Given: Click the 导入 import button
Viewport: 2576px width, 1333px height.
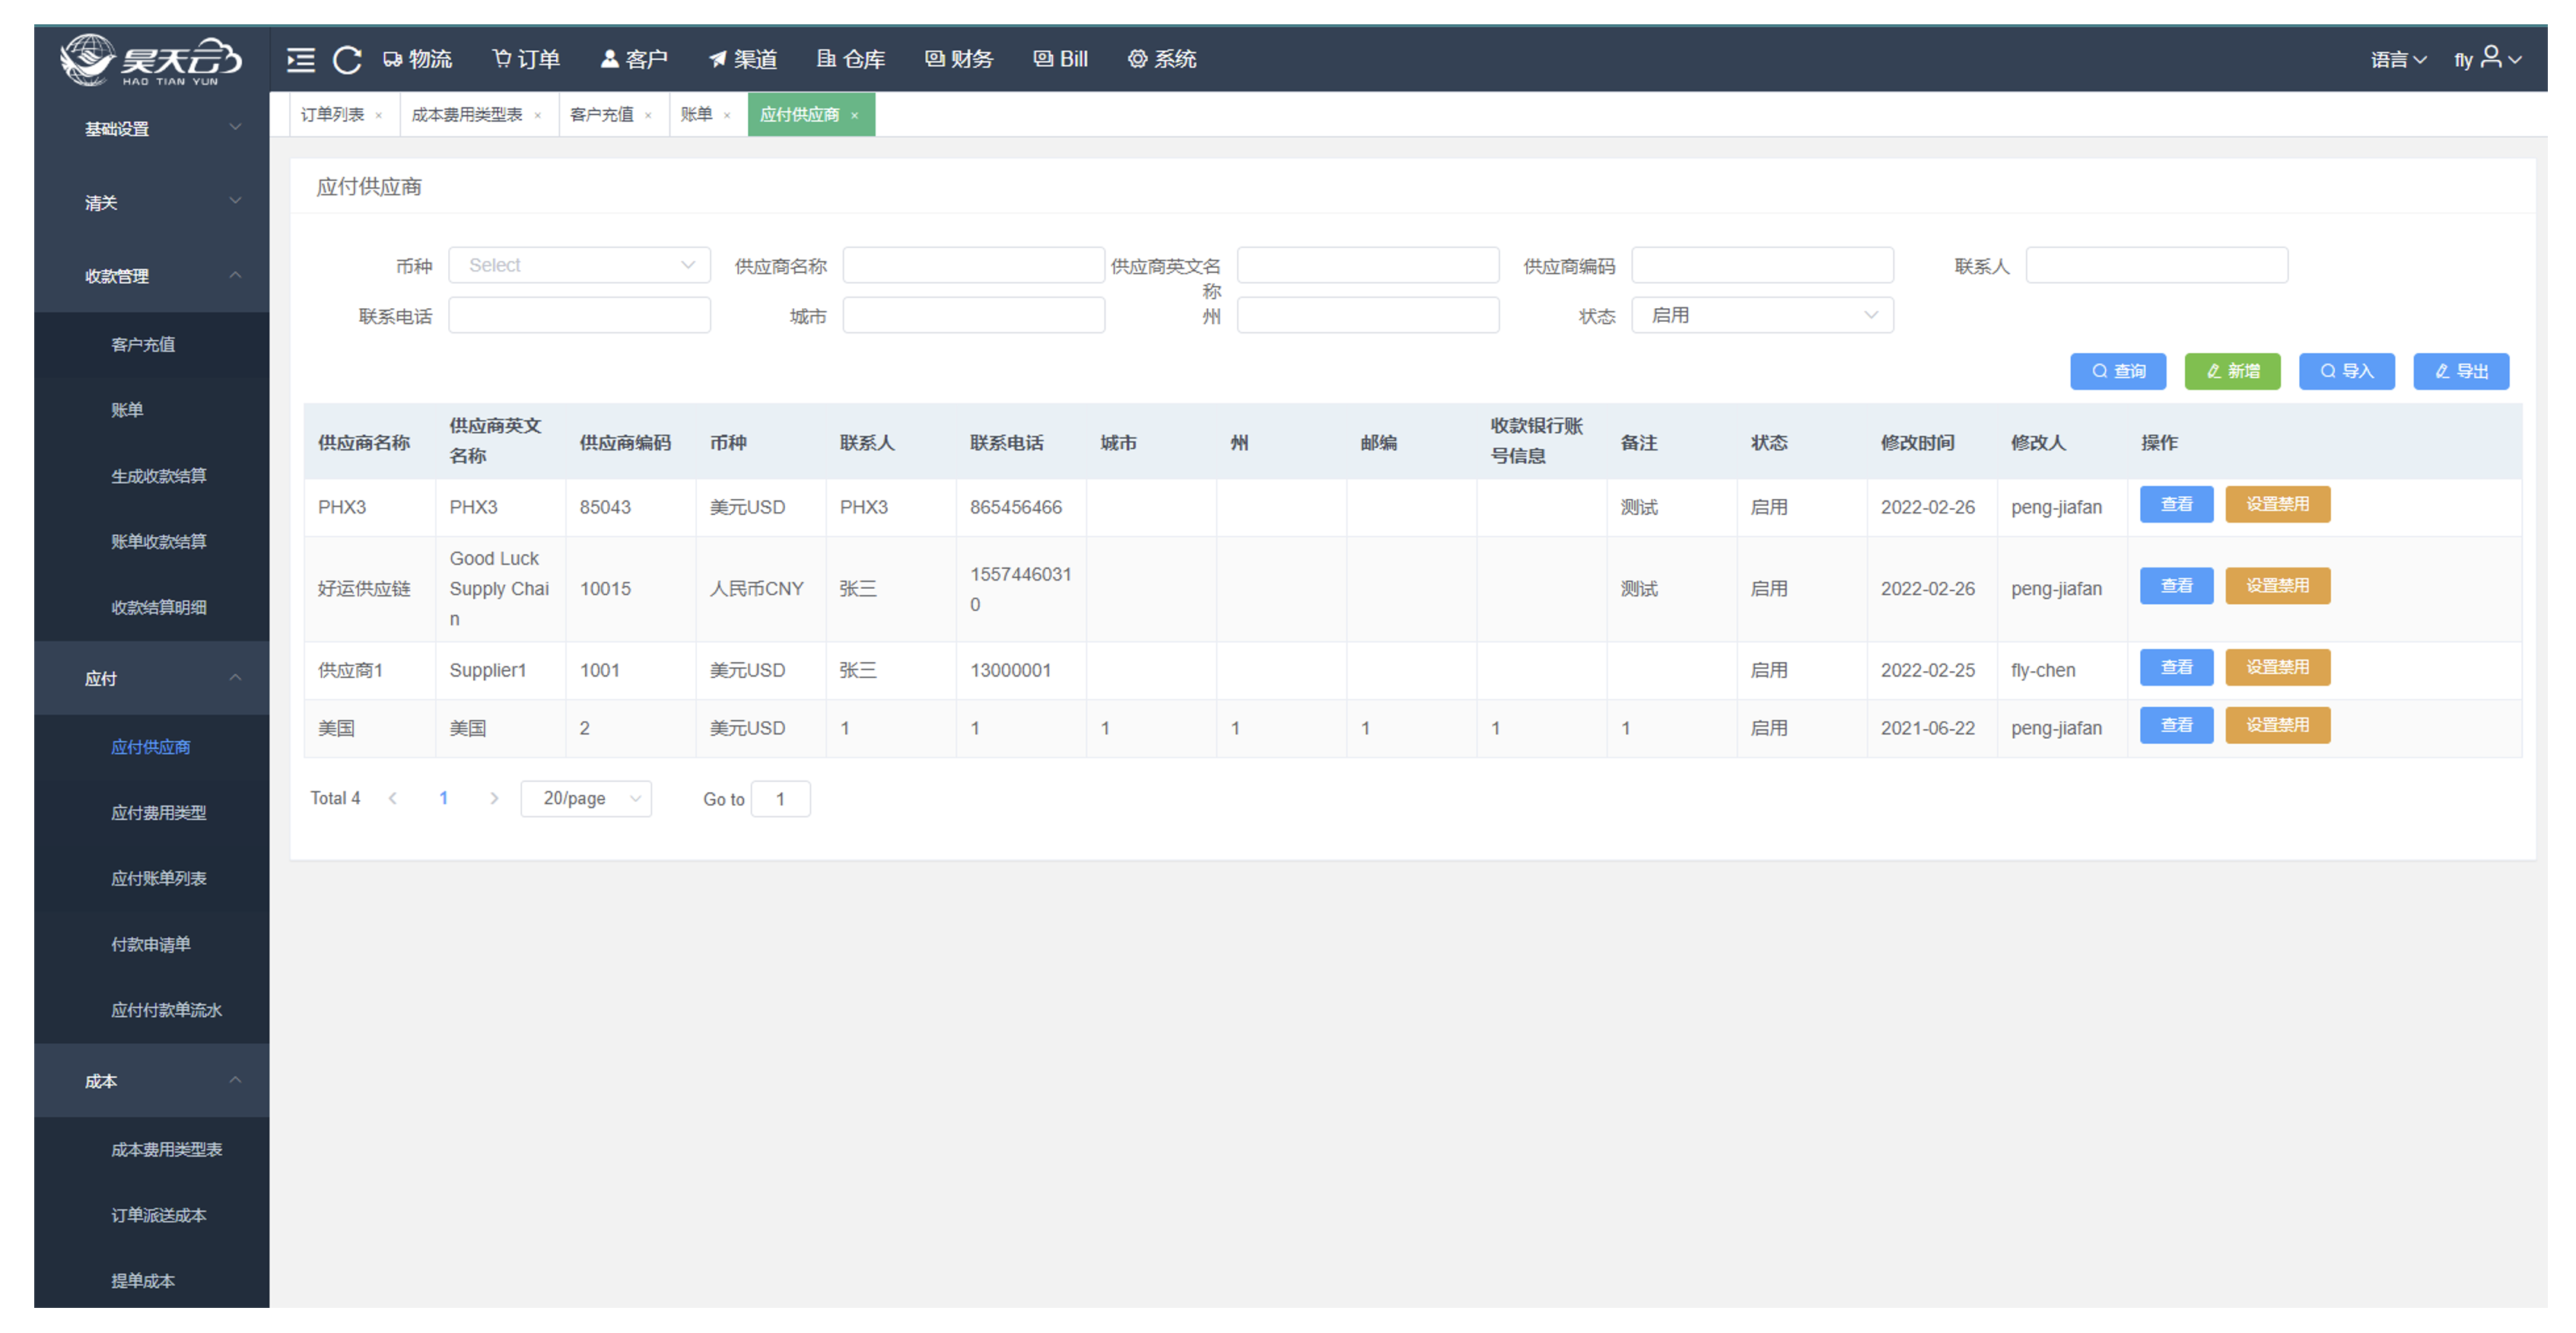Looking at the screenshot, I should coord(2346,371).
